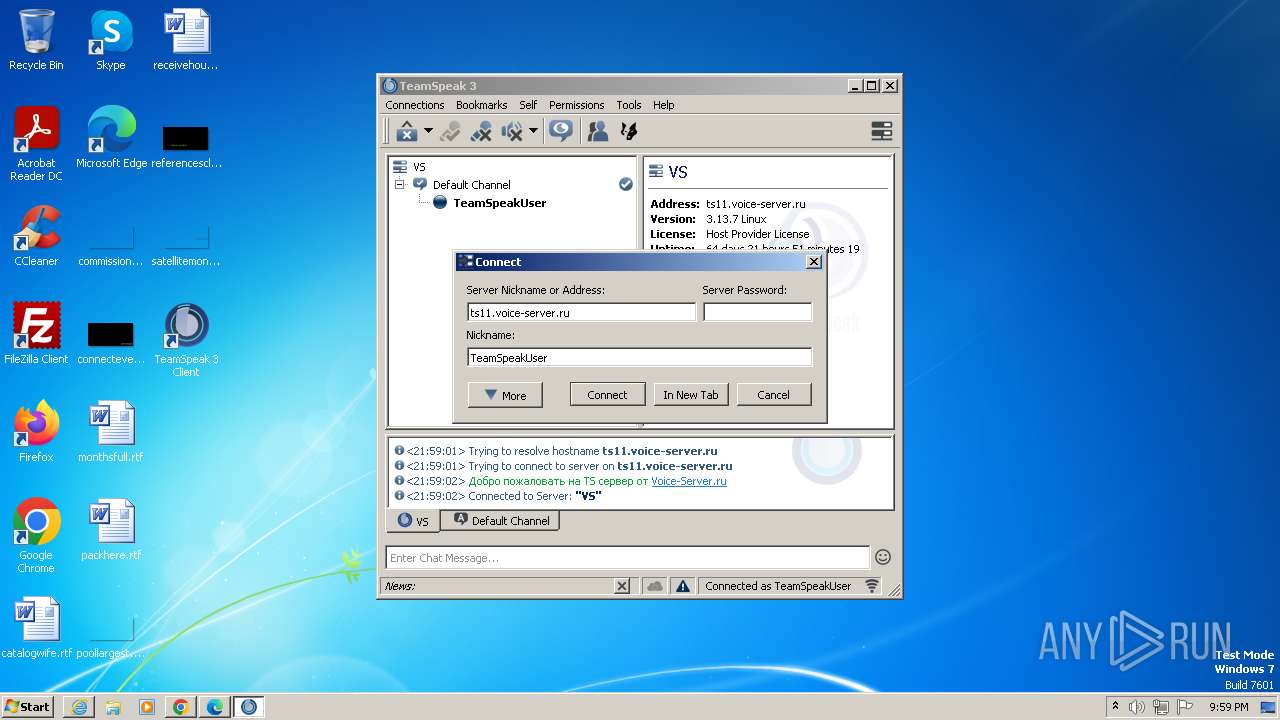Click the Nickname field in Connect dialog
This screenshot has height=720, width=1280.
point(639,357)
